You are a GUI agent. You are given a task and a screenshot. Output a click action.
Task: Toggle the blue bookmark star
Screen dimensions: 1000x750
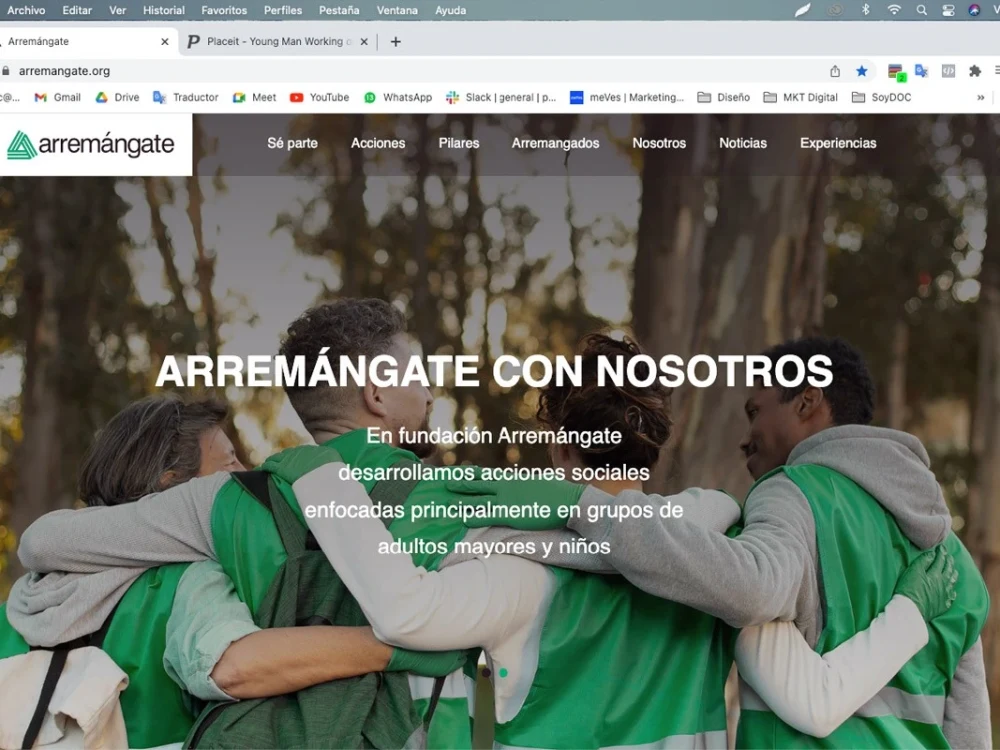pos(862,71)
